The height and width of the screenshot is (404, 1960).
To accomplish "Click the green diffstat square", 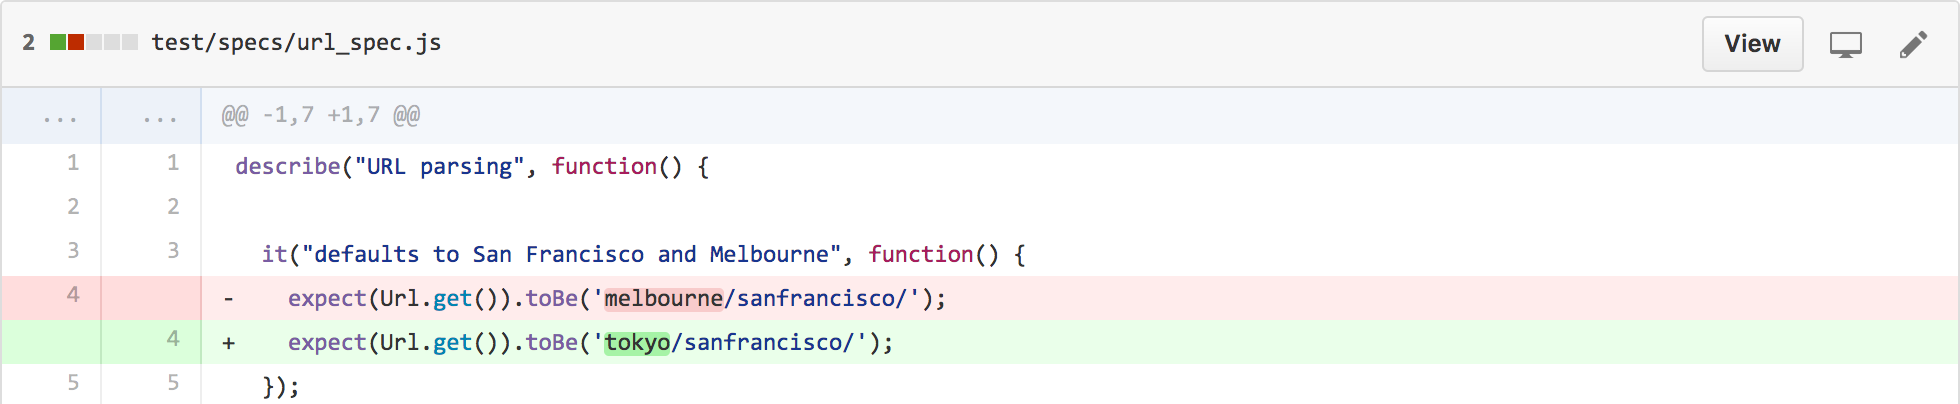I will coord(58,42).
